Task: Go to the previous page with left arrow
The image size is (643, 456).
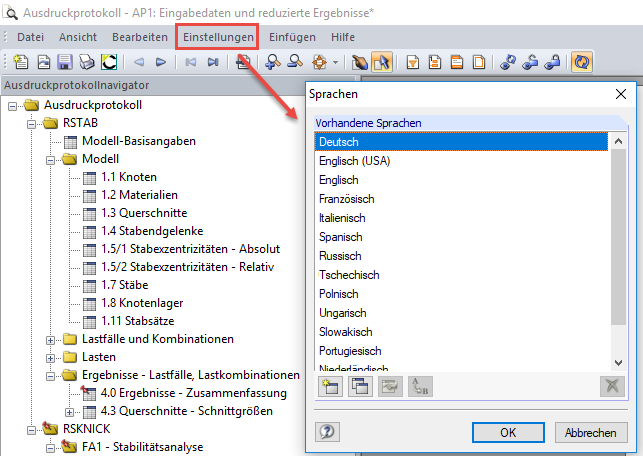Action: [139, 62]
